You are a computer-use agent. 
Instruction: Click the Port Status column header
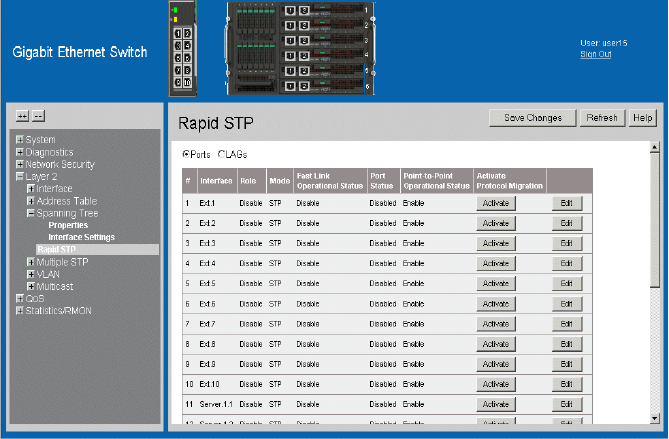[x=382, y=181]
